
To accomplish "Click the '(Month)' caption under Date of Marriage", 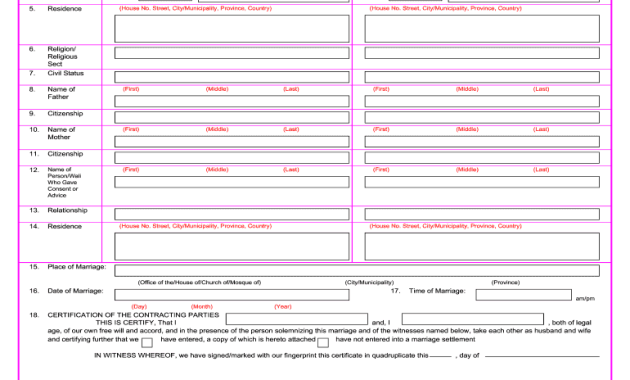I will coord(202,306).
